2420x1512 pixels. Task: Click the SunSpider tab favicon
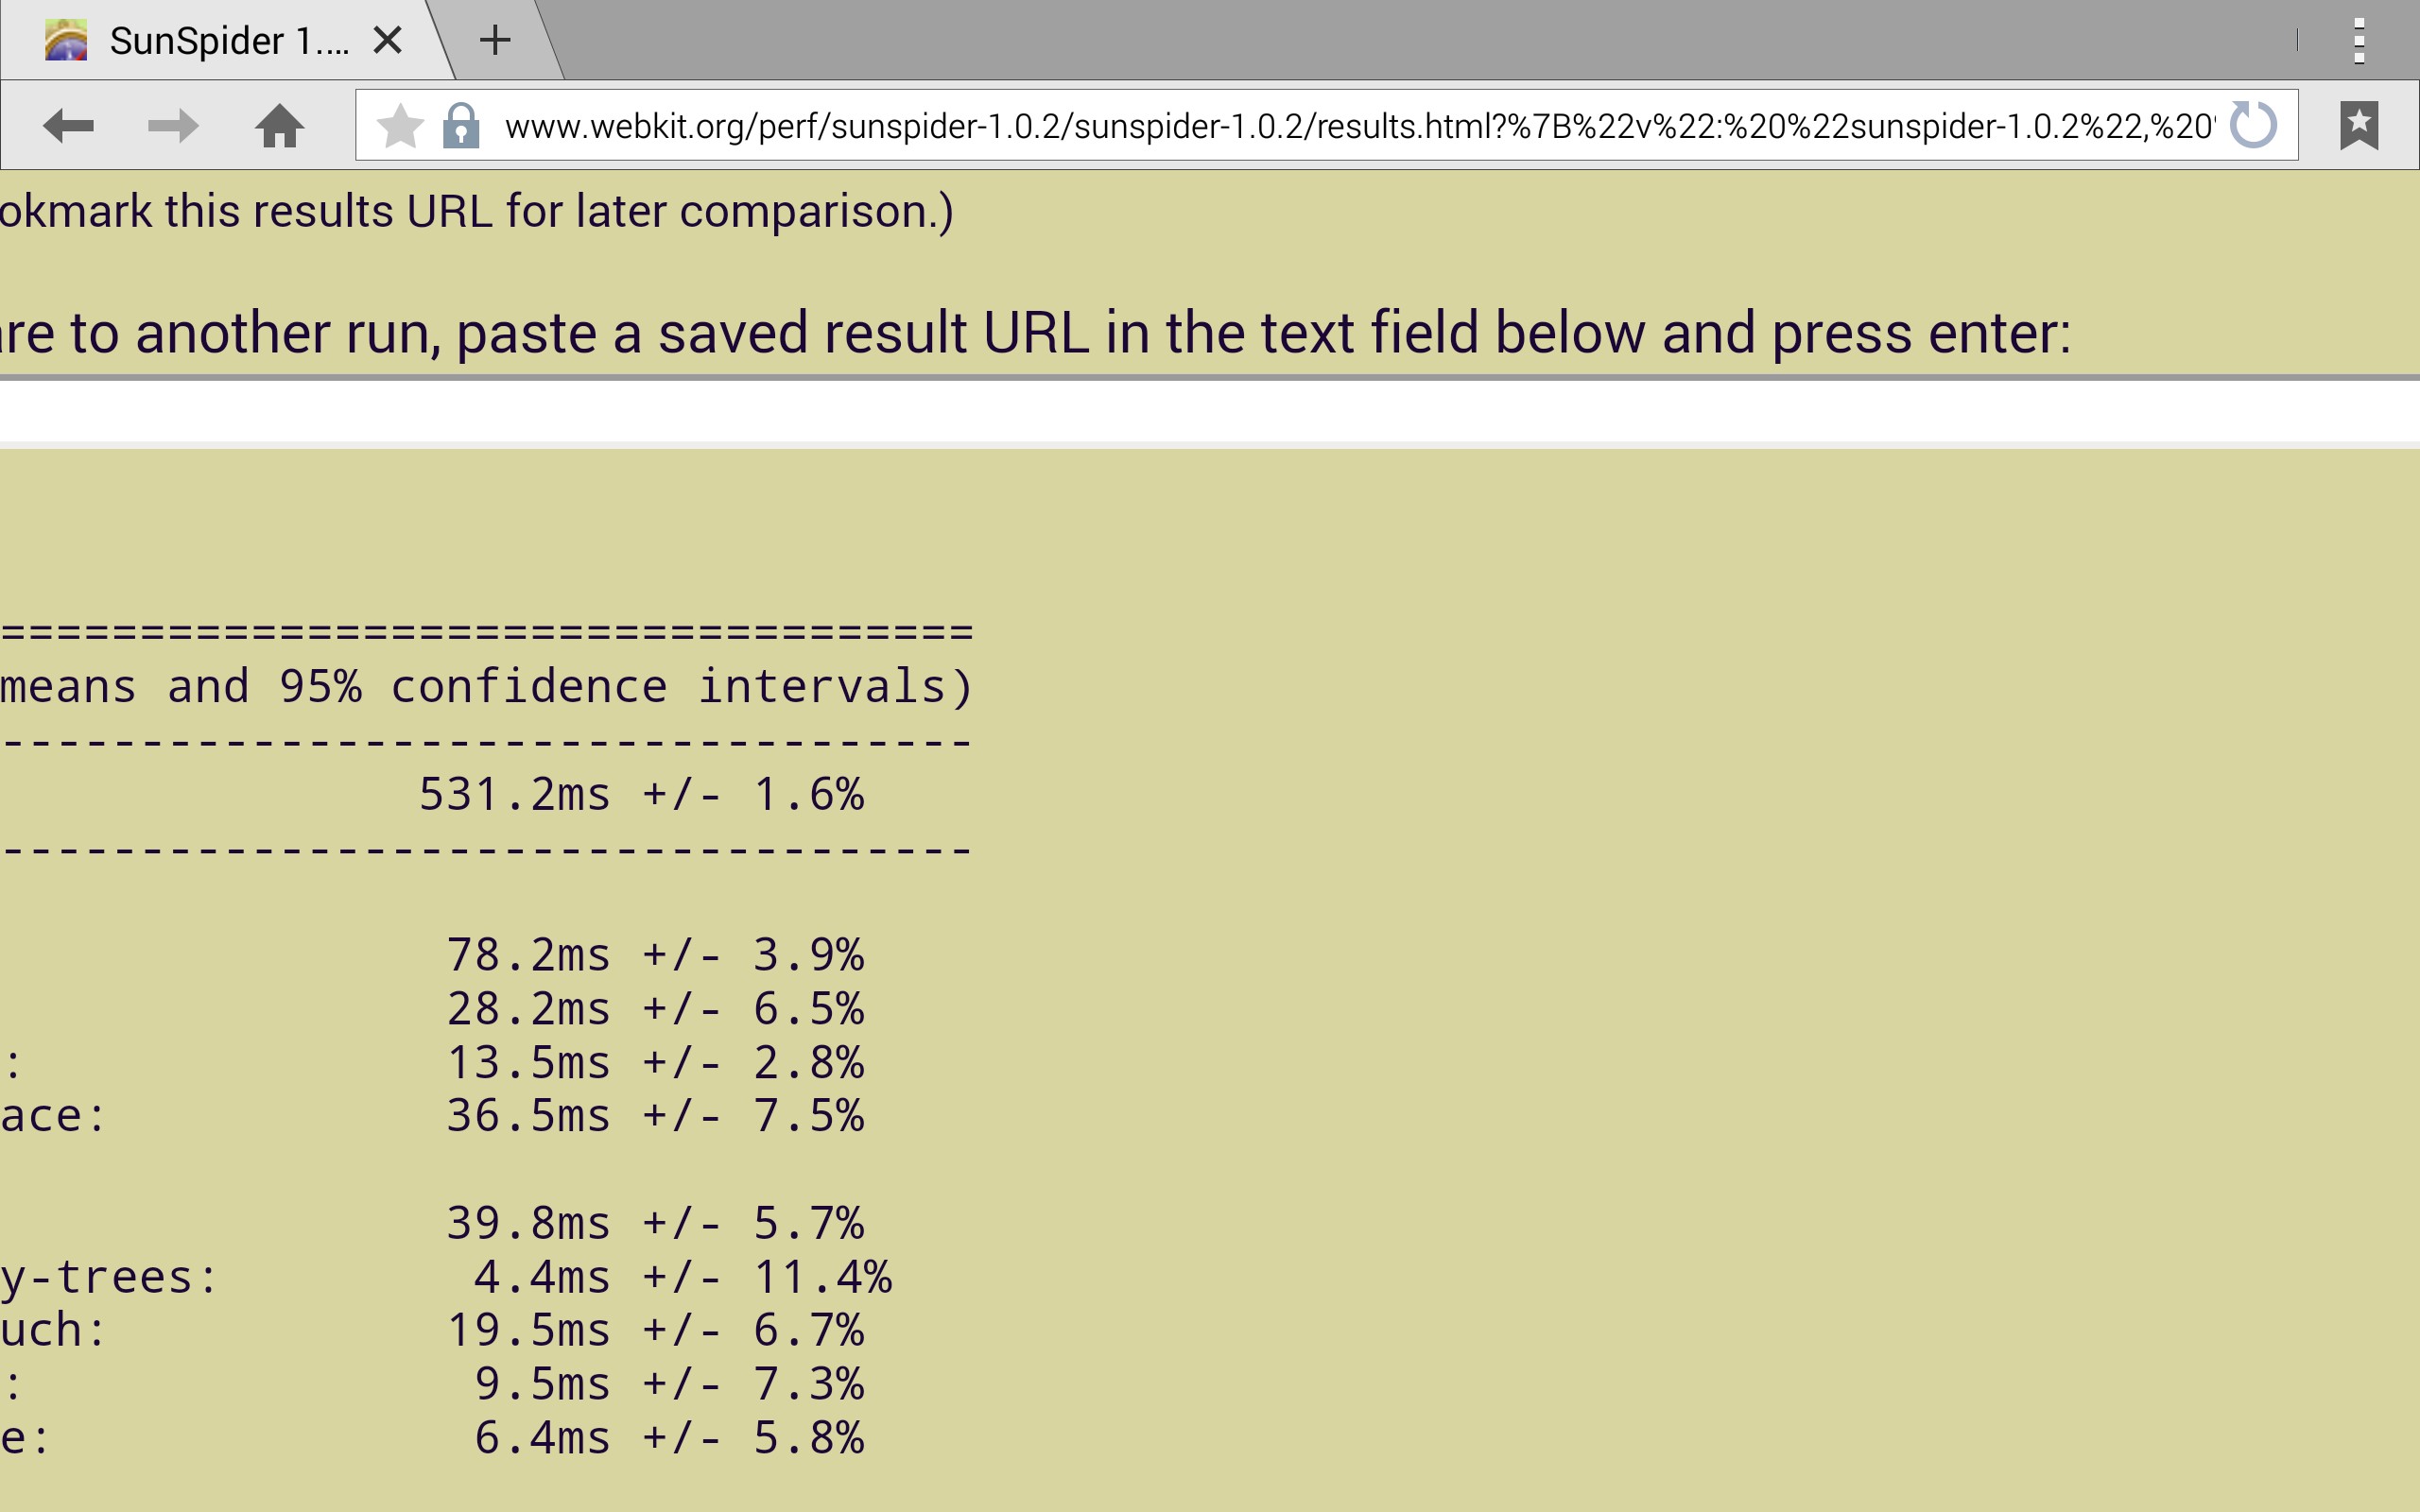66,41
